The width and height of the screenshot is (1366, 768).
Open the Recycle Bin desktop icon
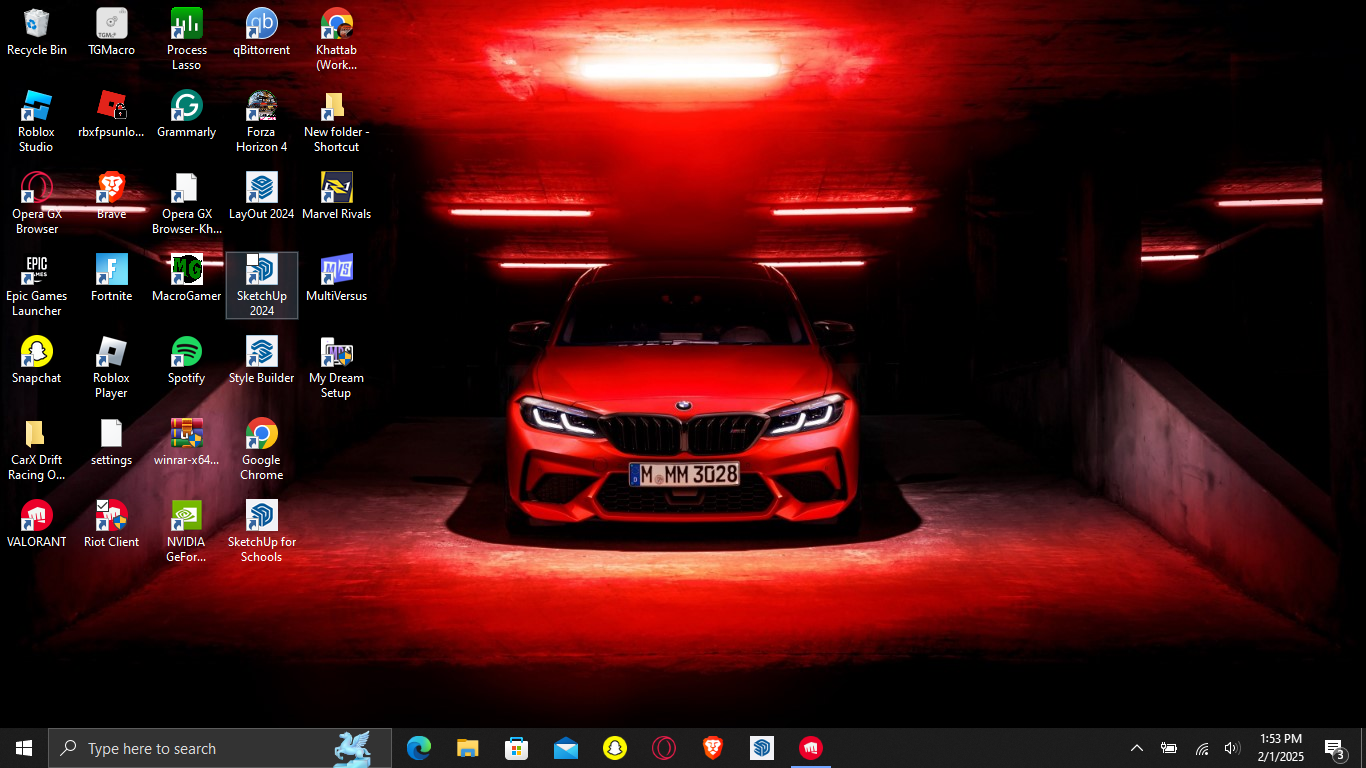click(x=37, y=32)
